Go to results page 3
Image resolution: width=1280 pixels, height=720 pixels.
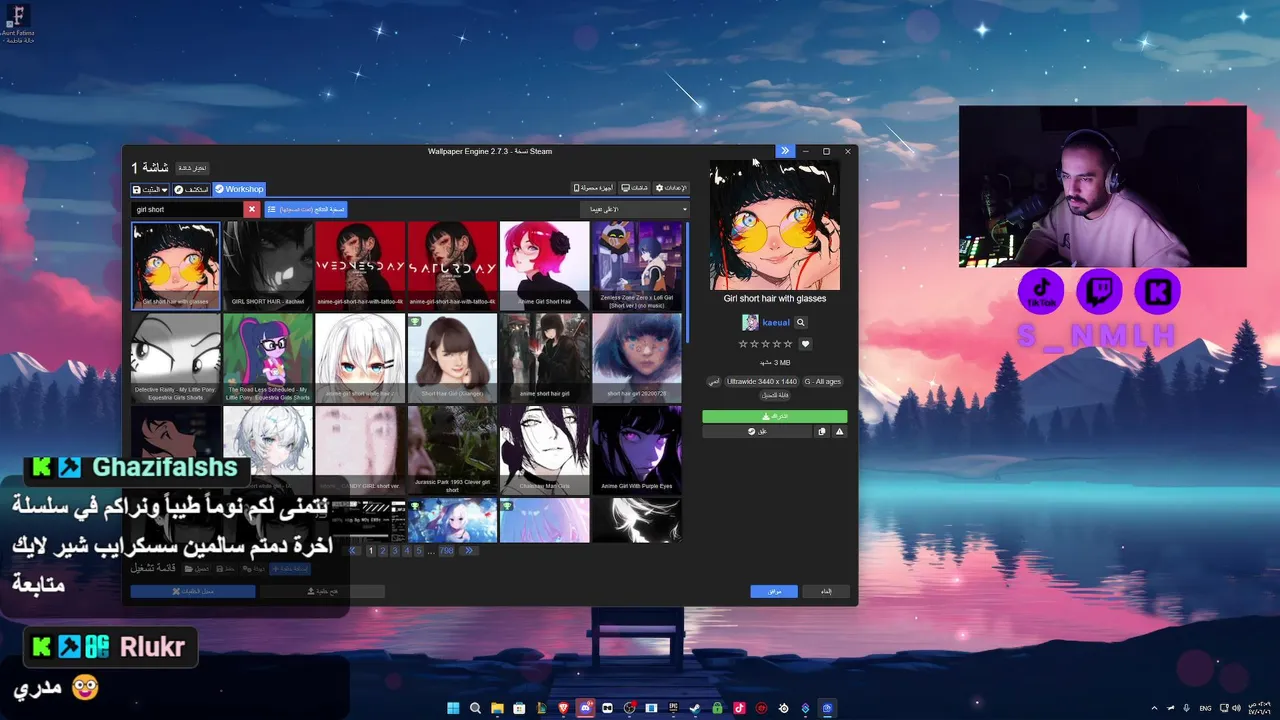[395, 551]
